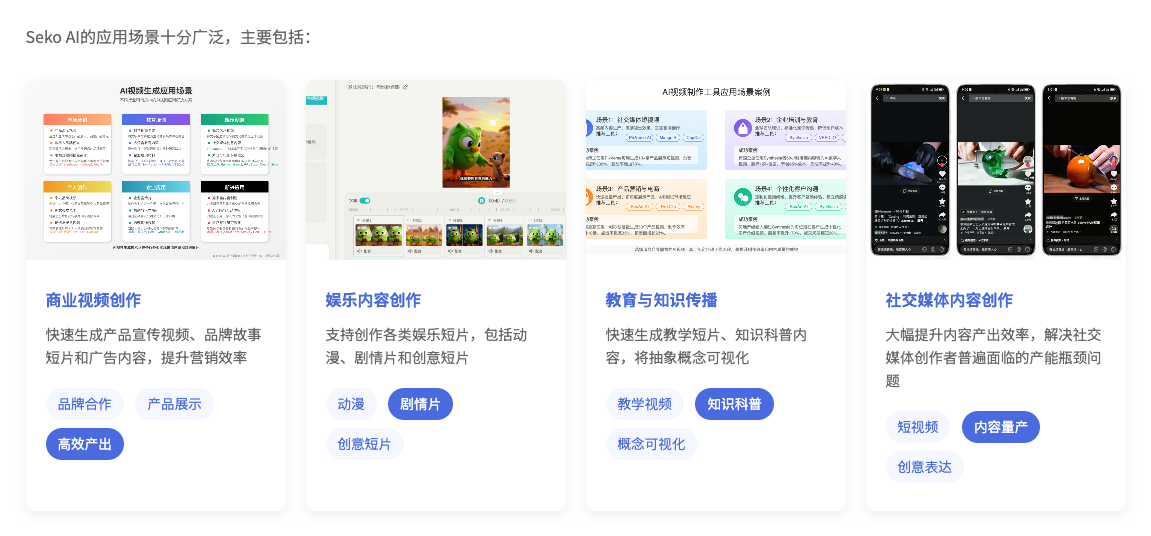This screenshot has height=536, width=1151.
Task: Select the 产品展示 tag
Action: tap(174, 404)
